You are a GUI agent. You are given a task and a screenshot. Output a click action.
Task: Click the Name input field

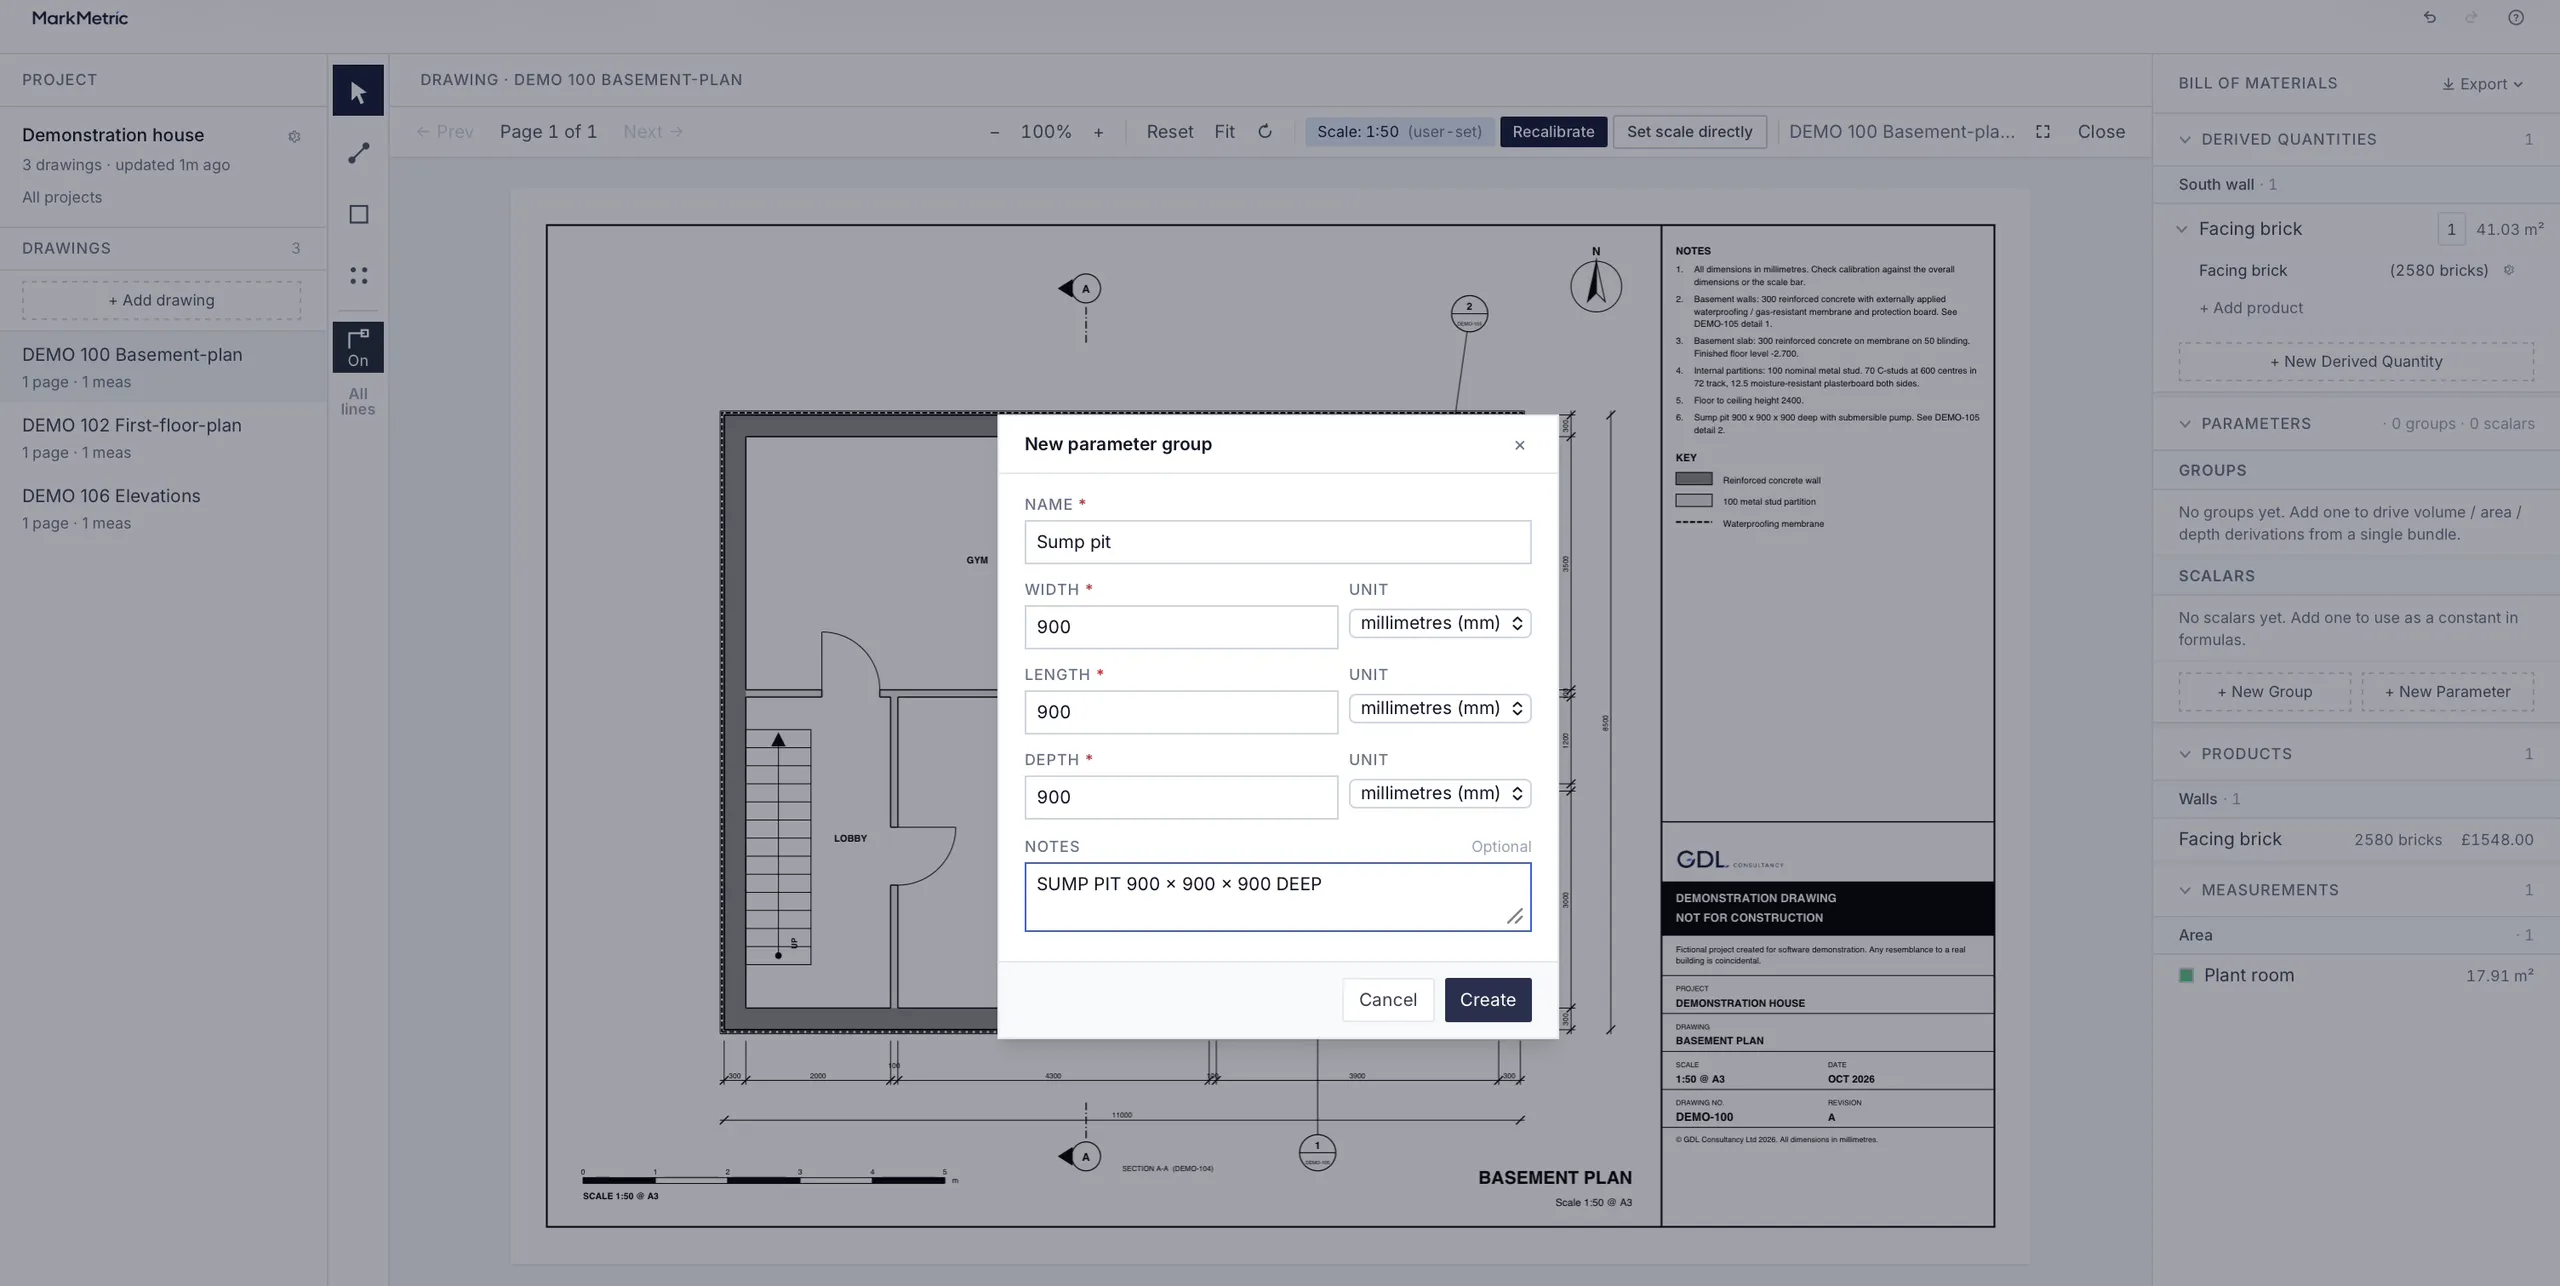1277,542
